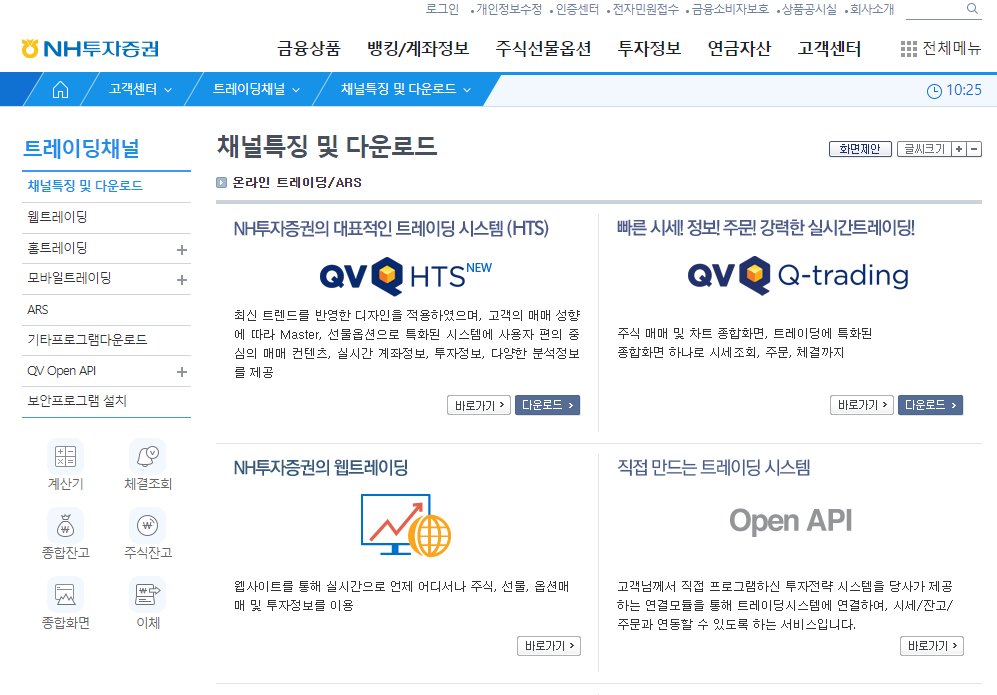Click the clock icon next to 10:25

[934, 91]
